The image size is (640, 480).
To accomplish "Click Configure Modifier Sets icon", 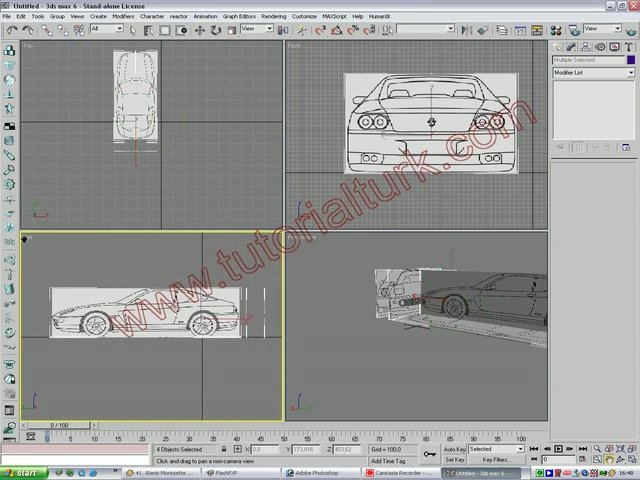I will pyautogui.click(x=626, y=147).
